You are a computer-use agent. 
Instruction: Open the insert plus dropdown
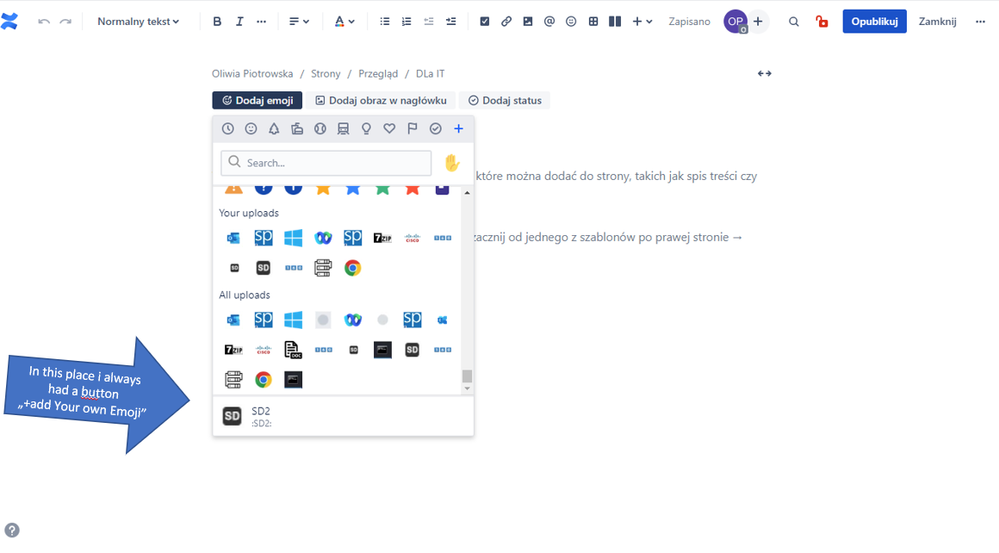pos(642,22)
